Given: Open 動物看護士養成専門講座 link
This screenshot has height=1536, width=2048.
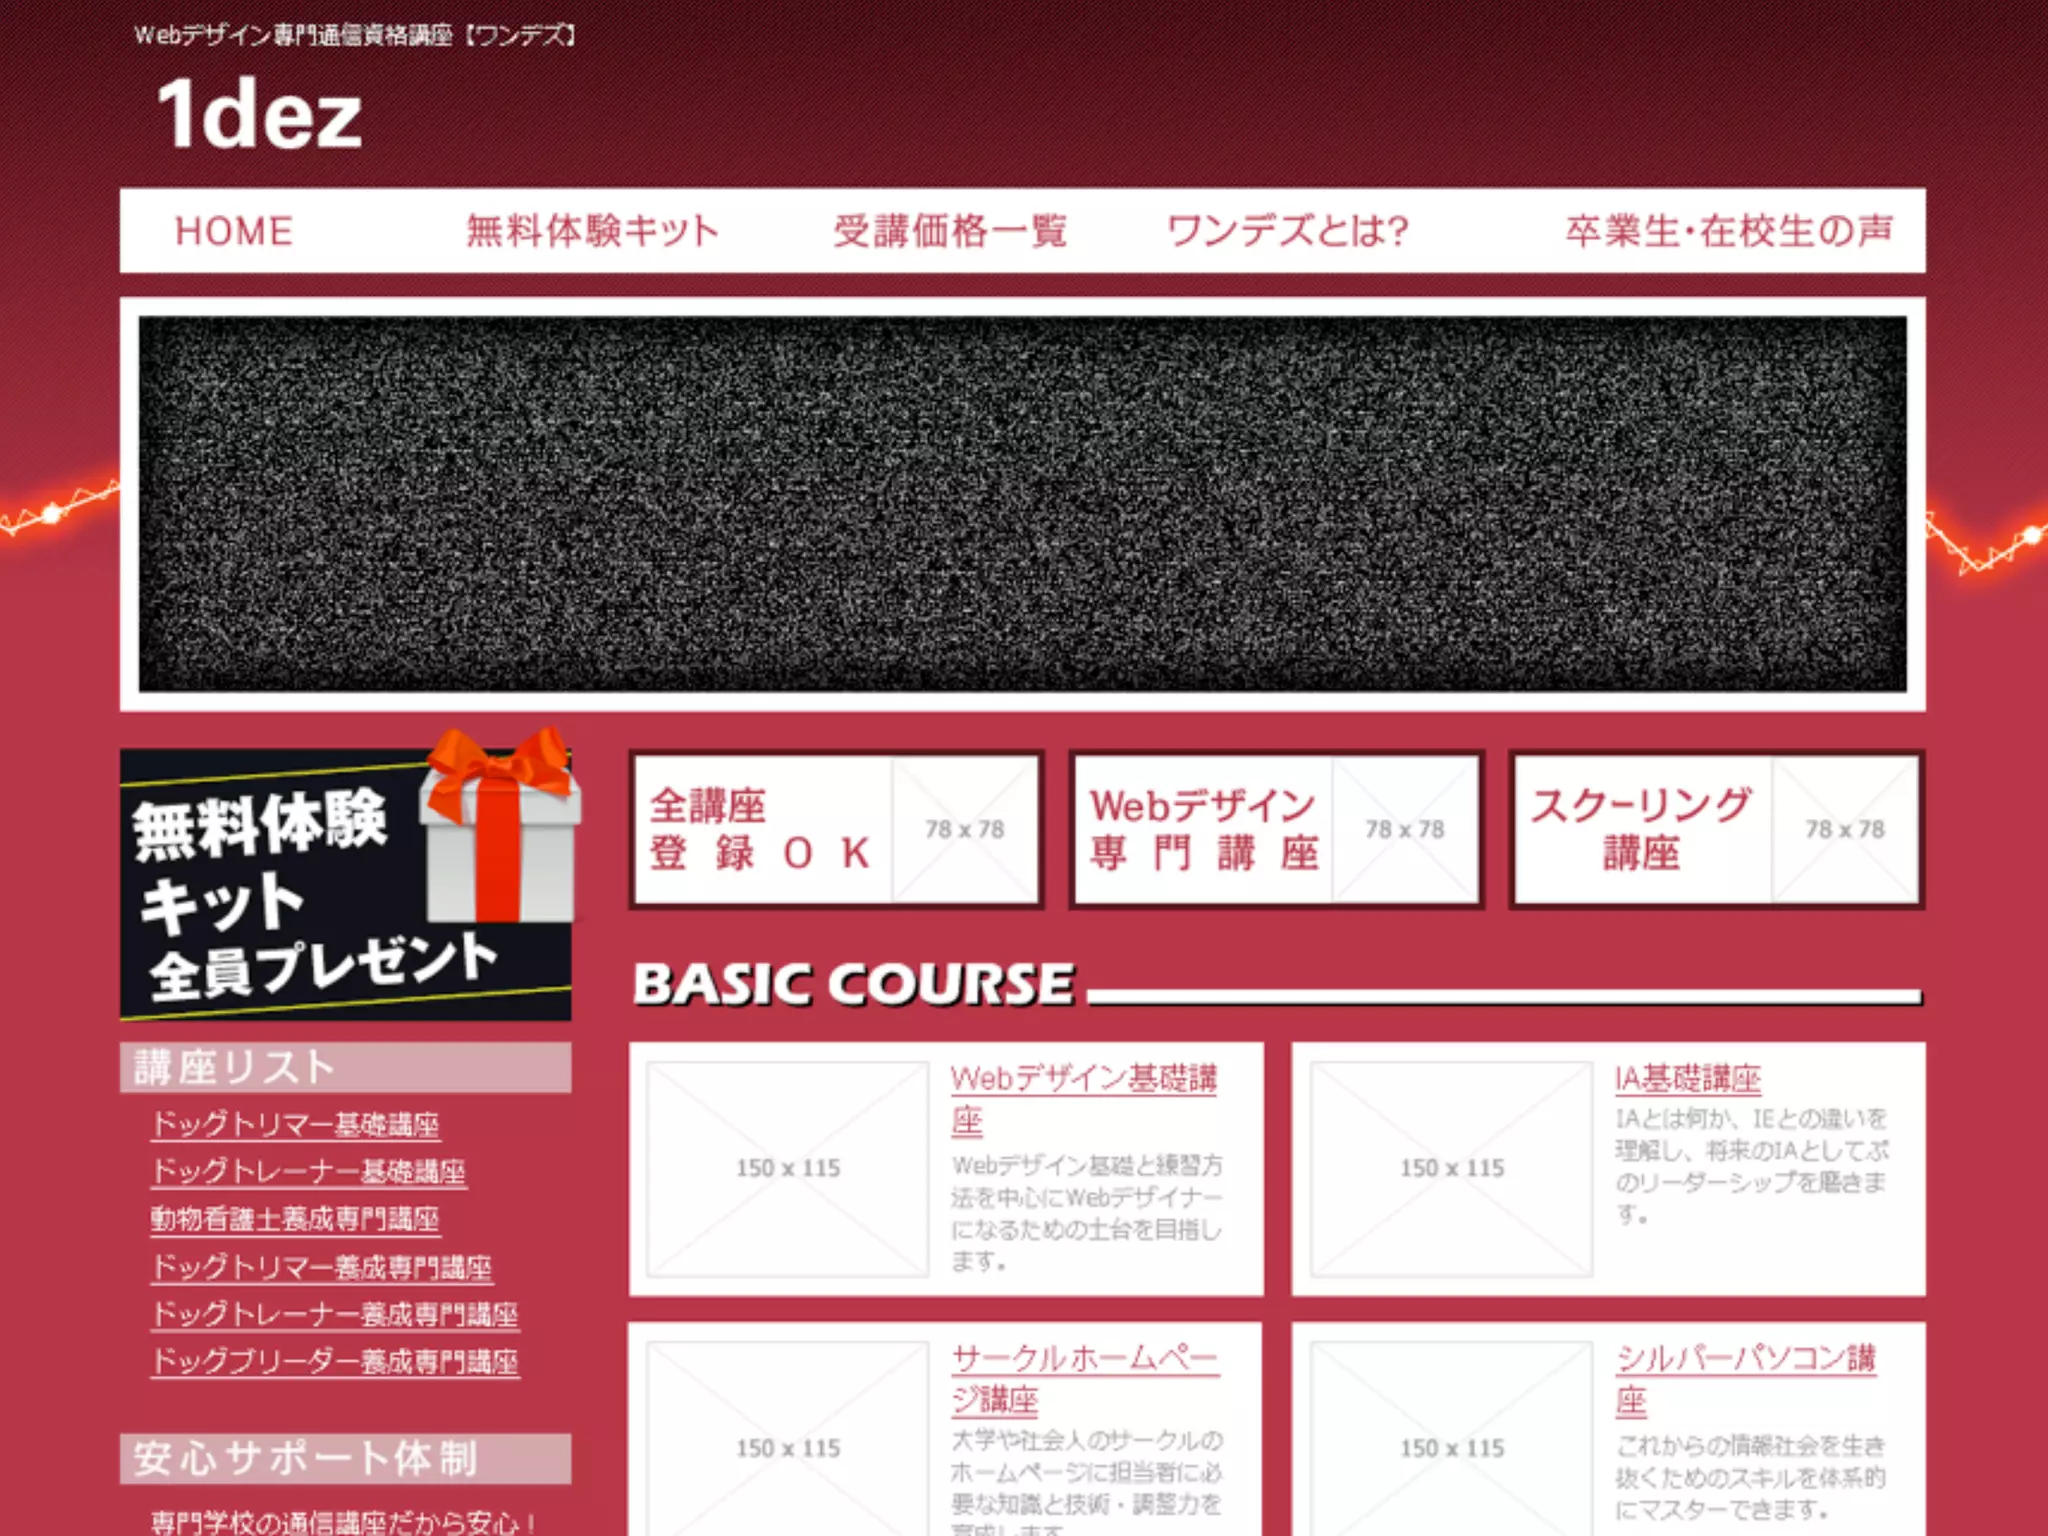Looking at the screenshot, I should [296, 1219].
